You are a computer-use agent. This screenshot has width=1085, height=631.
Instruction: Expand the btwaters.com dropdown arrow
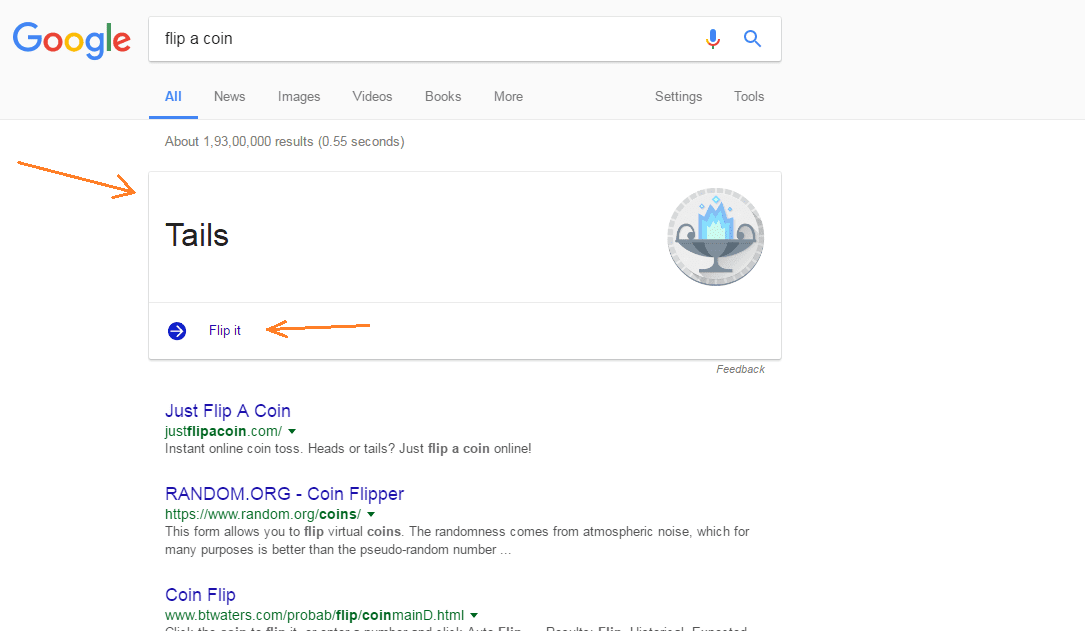[x=474, y=615]
